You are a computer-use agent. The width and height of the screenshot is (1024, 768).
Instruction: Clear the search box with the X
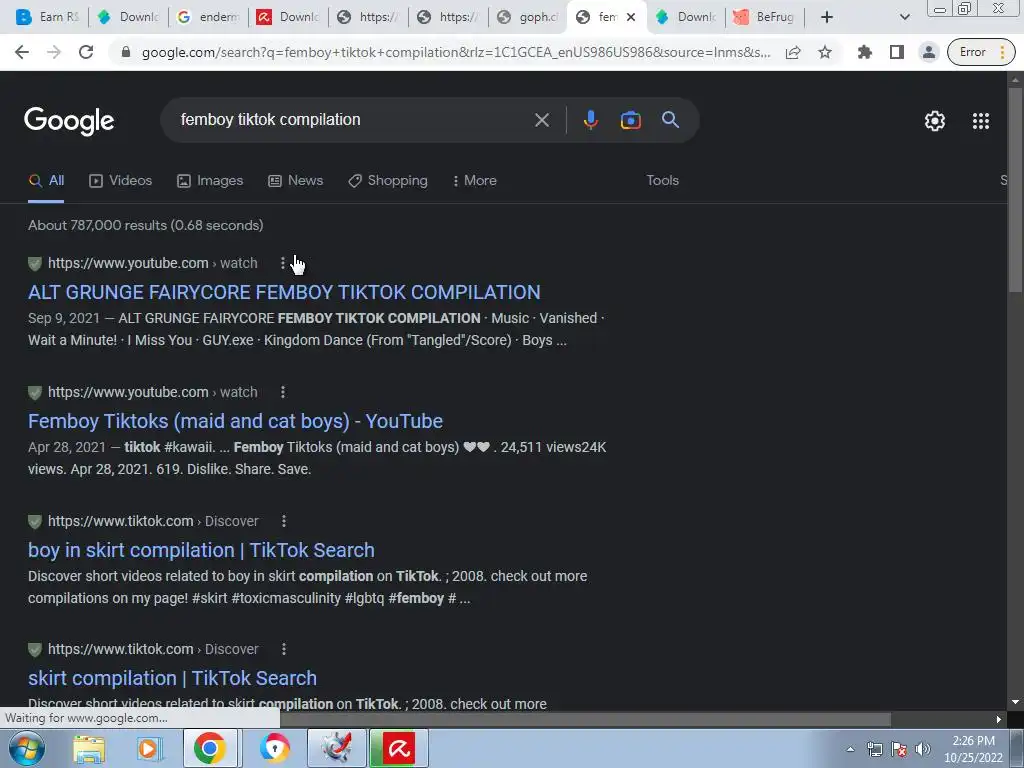click(x=541, y=120)
